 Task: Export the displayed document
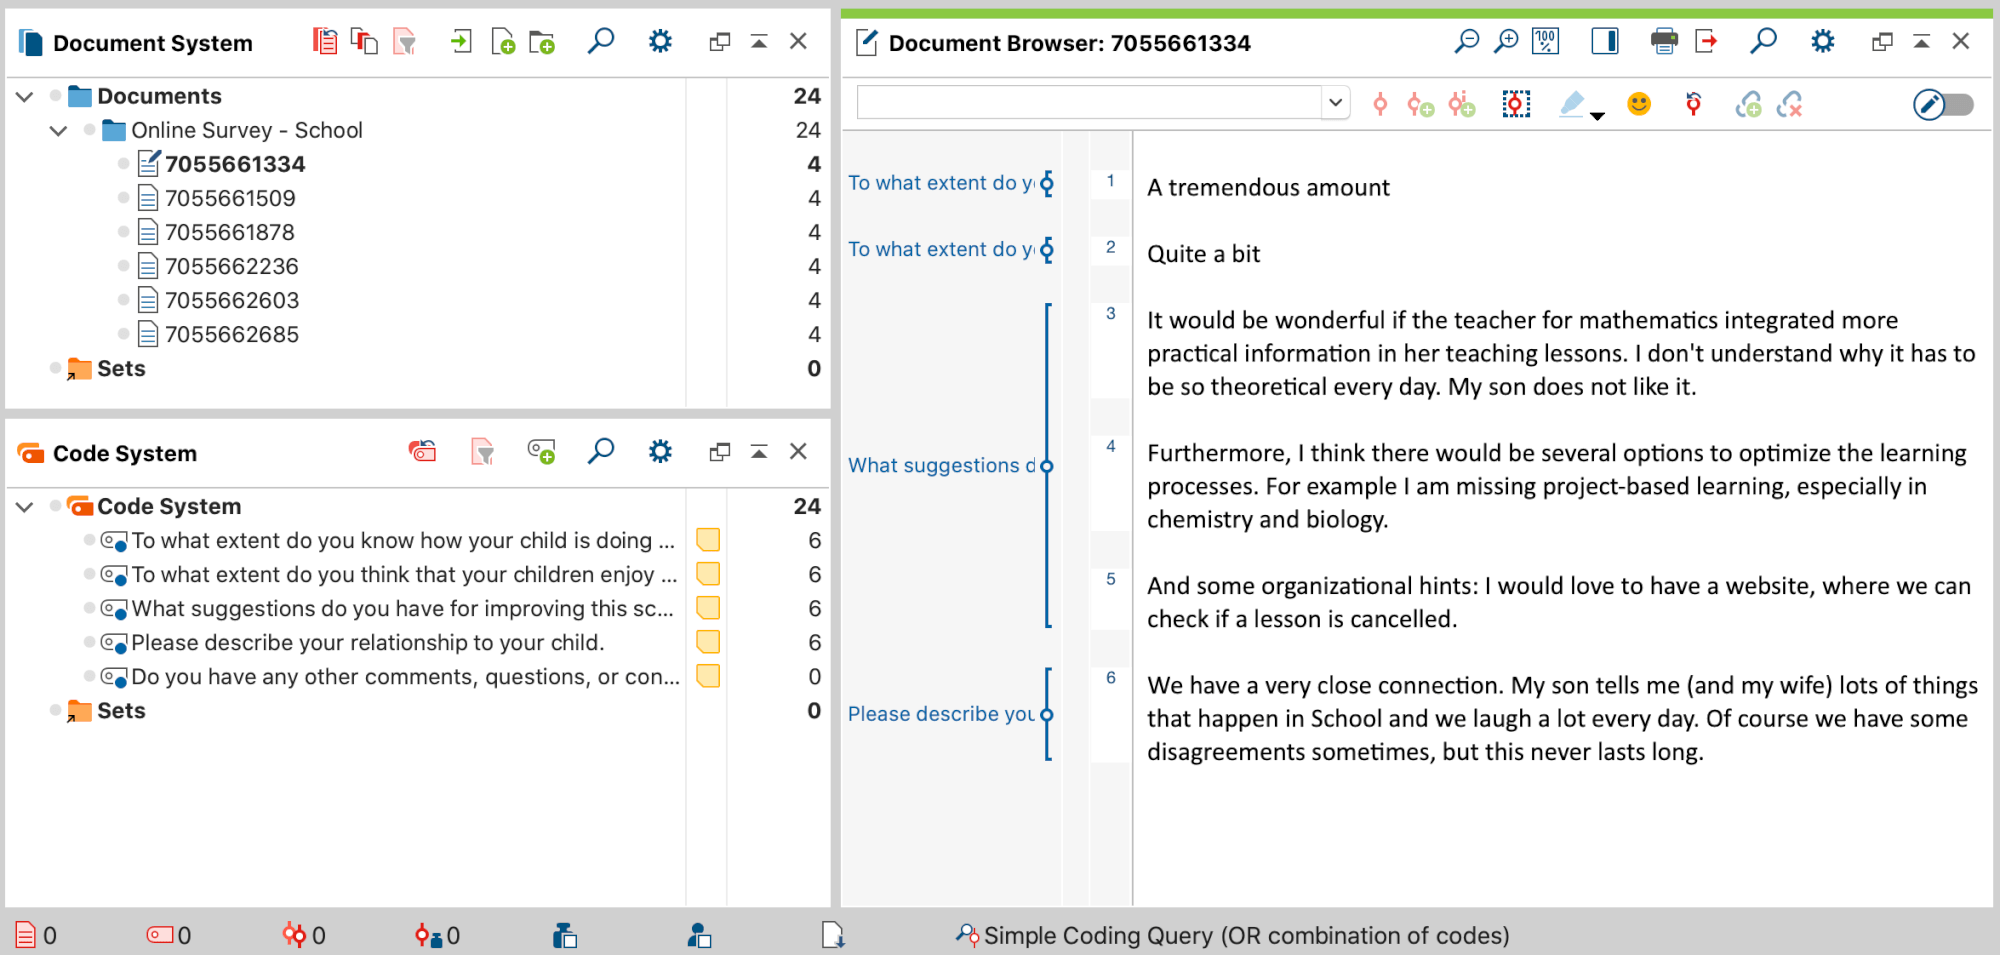pos(1706,42)
